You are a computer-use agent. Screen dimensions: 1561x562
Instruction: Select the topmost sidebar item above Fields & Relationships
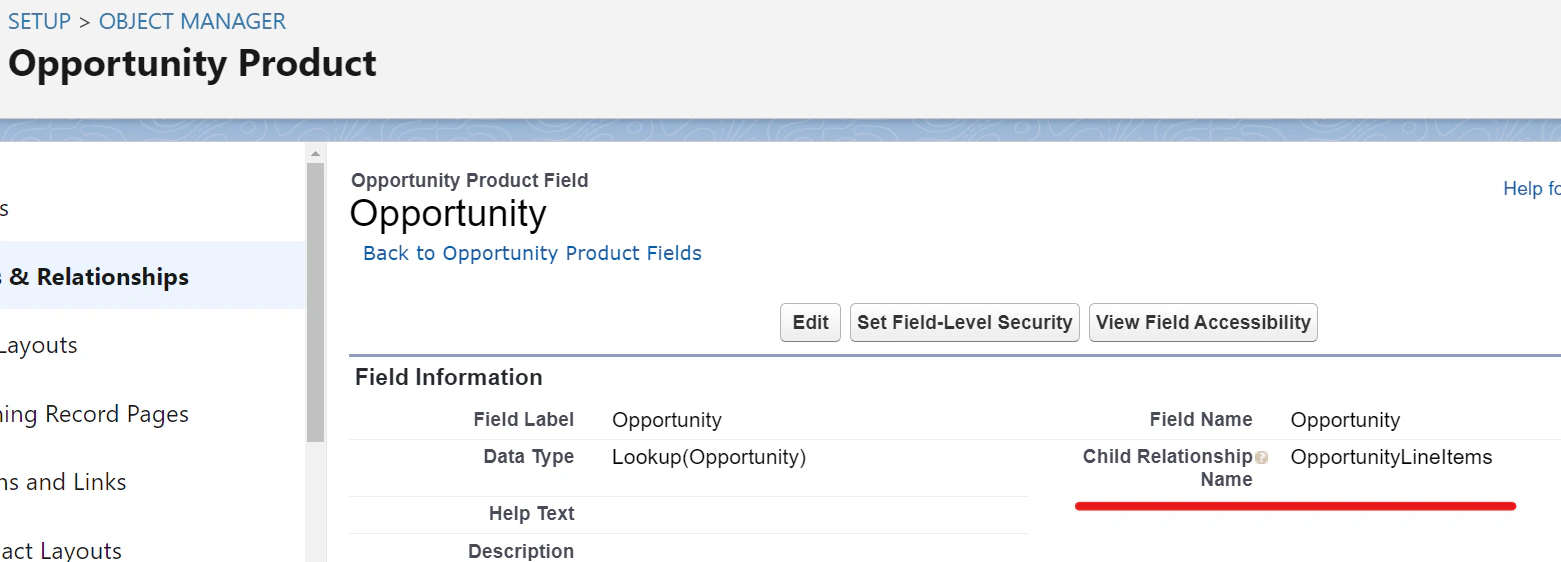[6, 208]
